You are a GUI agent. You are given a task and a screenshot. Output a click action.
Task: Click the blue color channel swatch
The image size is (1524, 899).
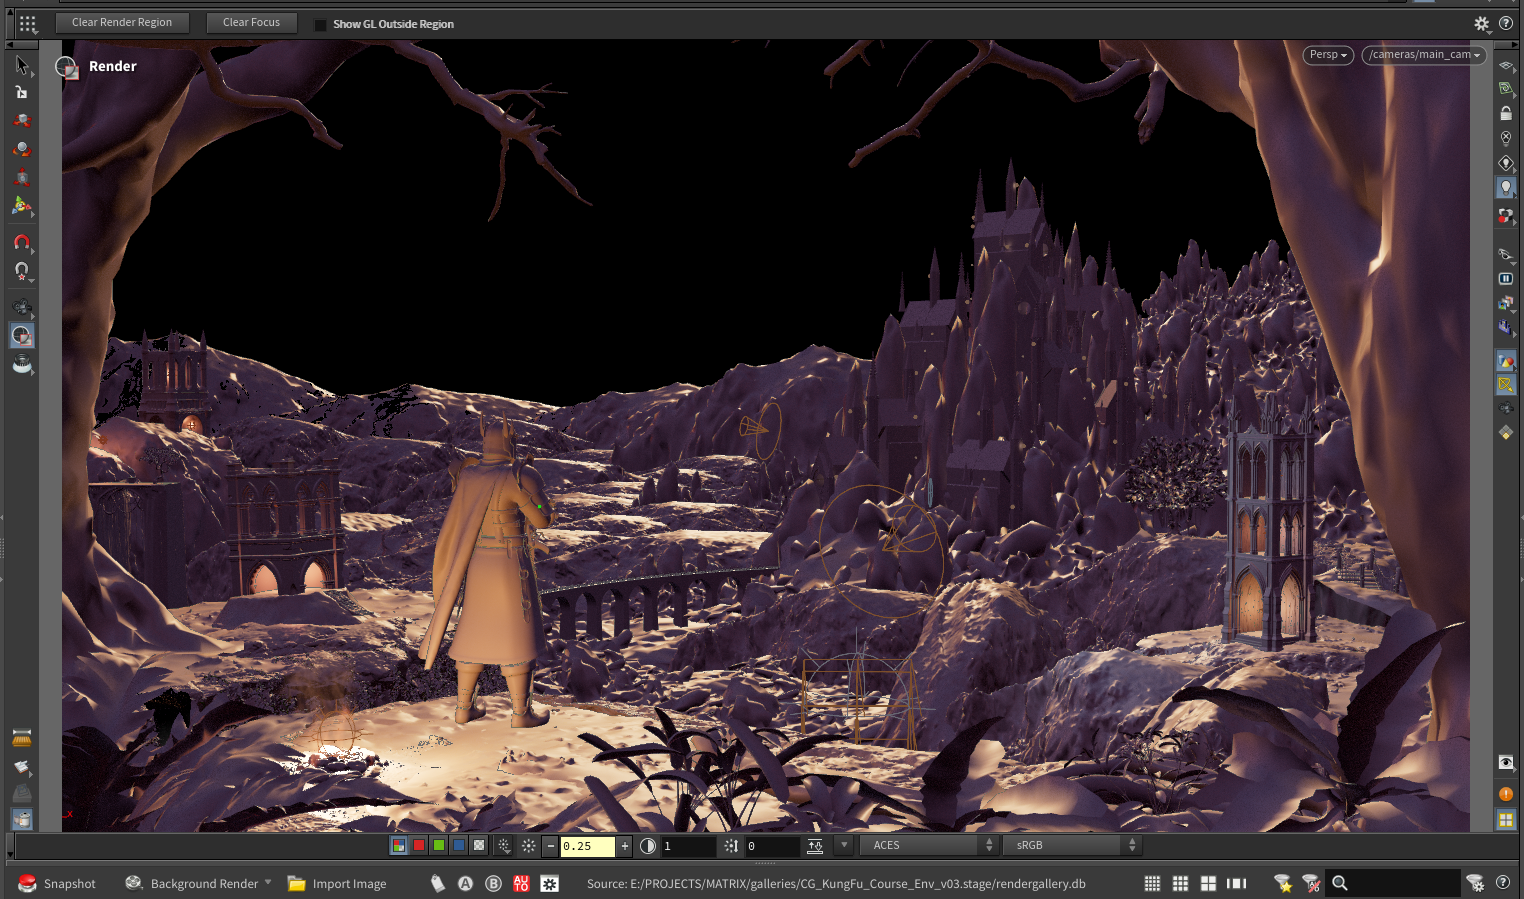point(459,845)
